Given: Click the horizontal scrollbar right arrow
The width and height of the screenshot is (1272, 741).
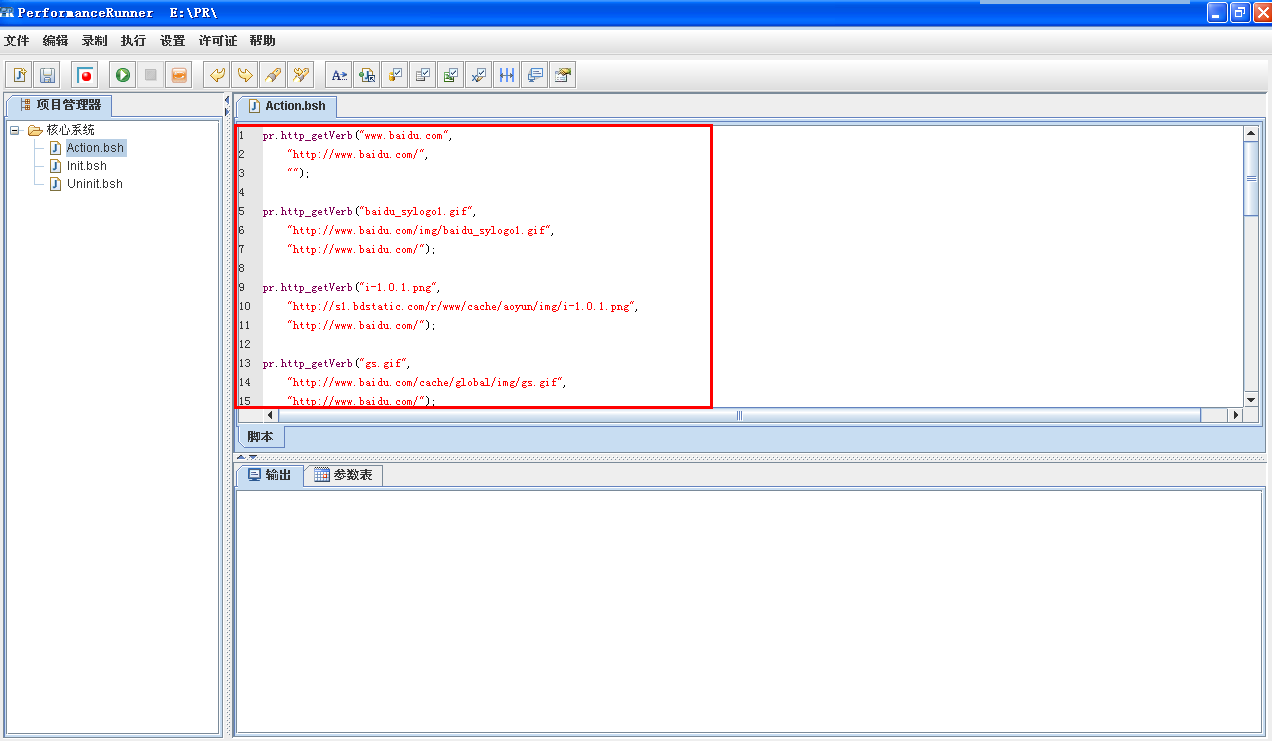Looking at the screenshot, I should 1234,415.
